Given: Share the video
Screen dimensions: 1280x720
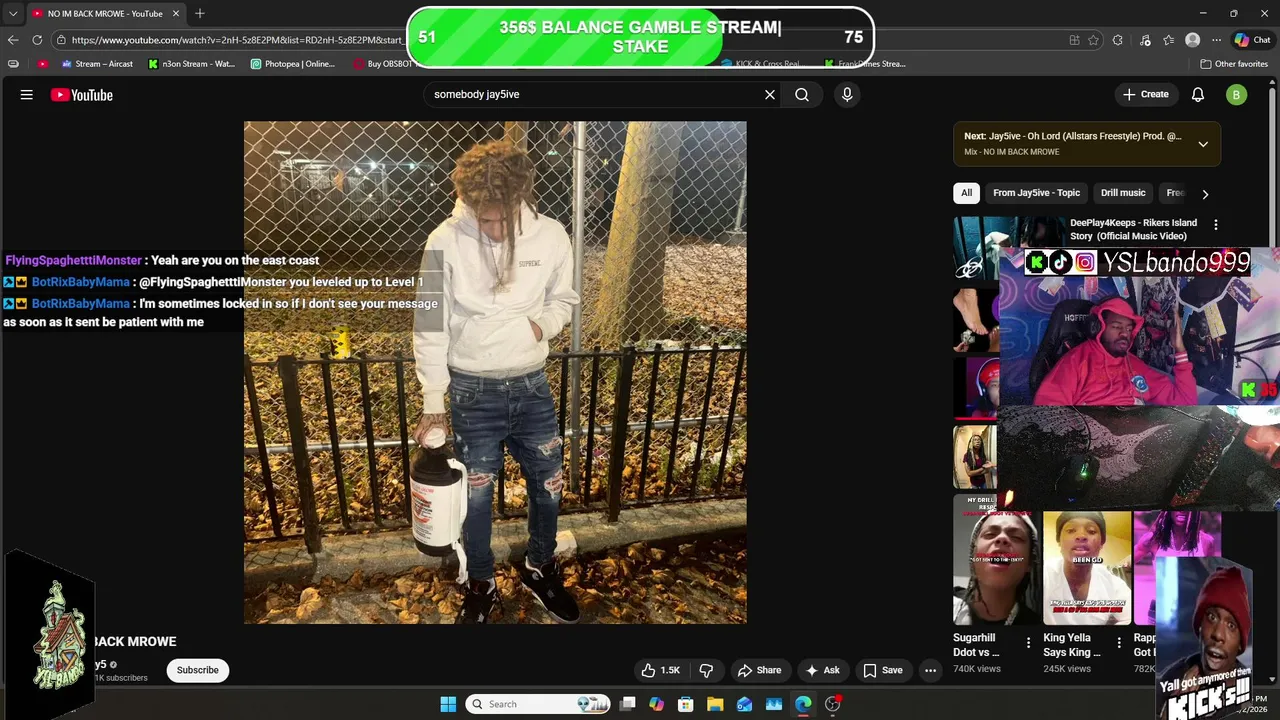Looking at the screenshot, I should 759,670.
